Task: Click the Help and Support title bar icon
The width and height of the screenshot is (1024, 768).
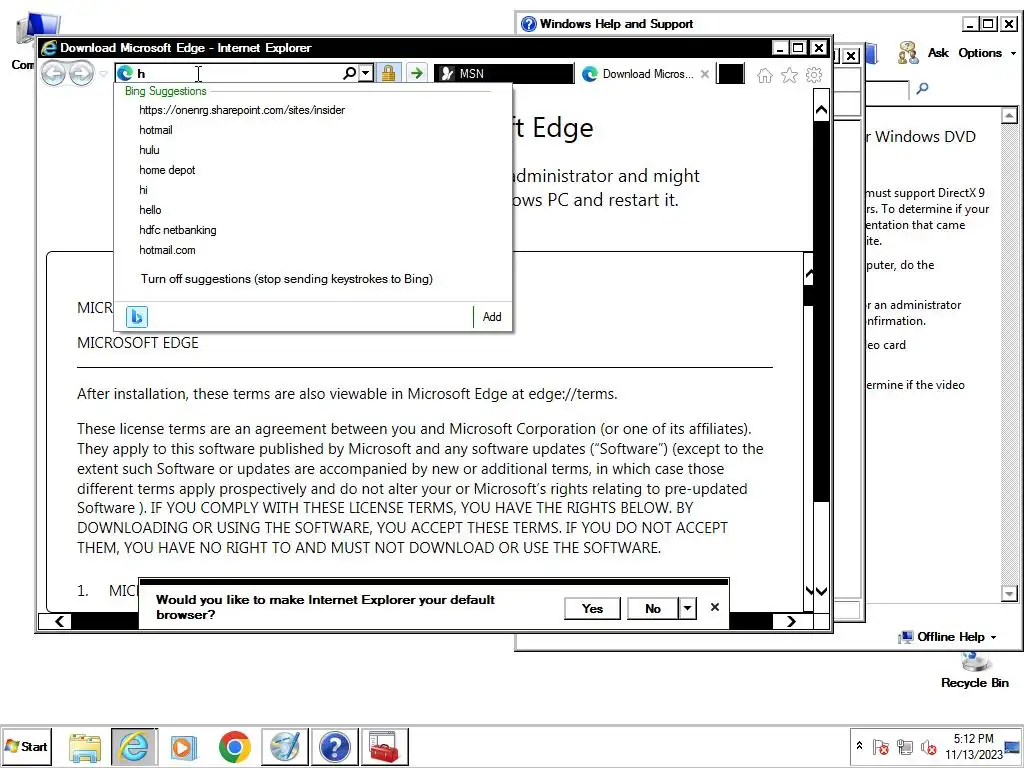Action: pos(528,24)
